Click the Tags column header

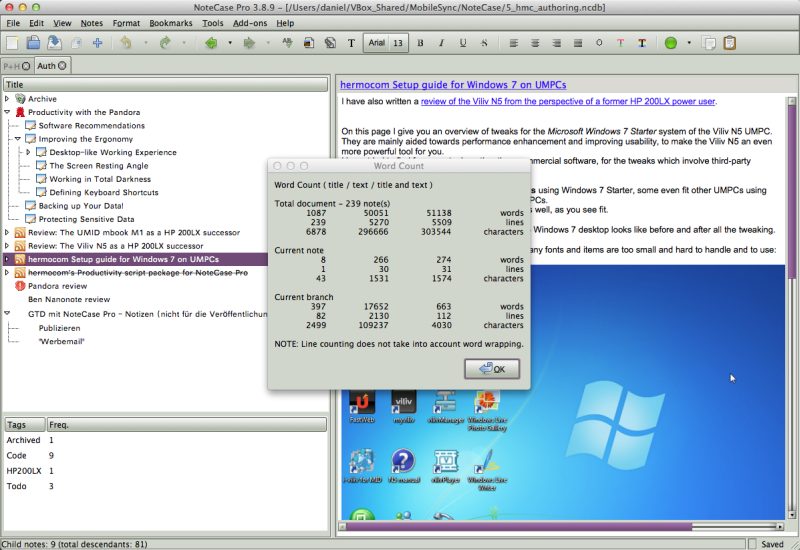24,424
